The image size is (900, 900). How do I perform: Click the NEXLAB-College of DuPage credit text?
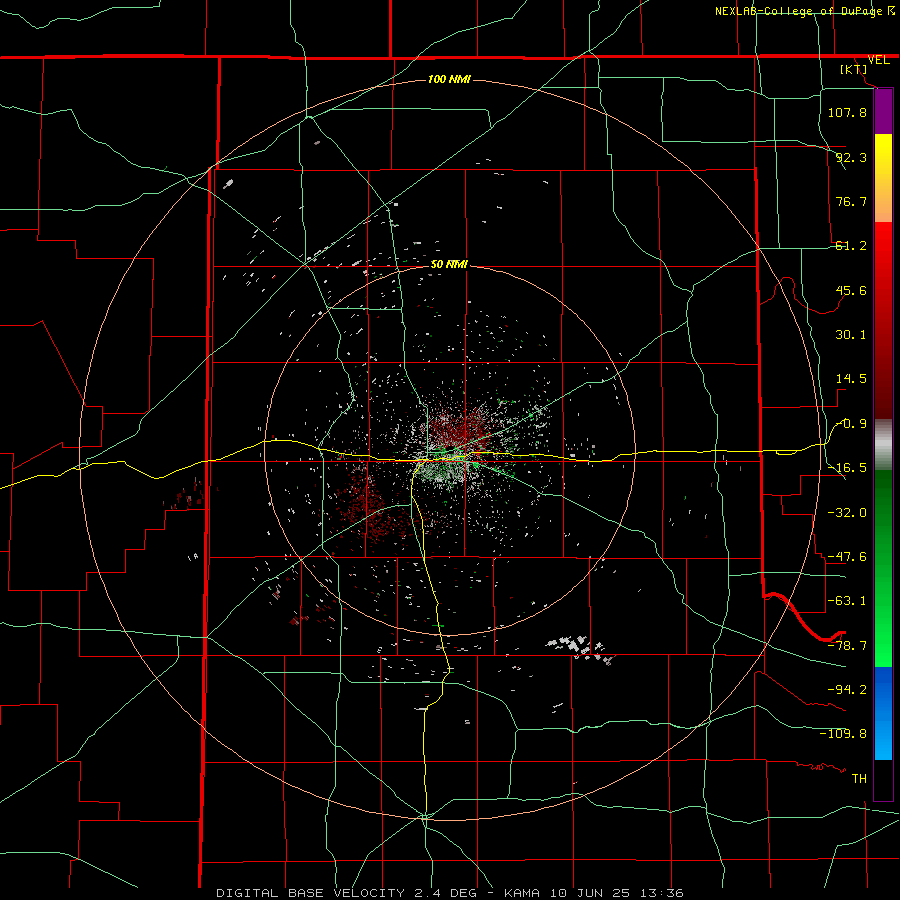800,11
